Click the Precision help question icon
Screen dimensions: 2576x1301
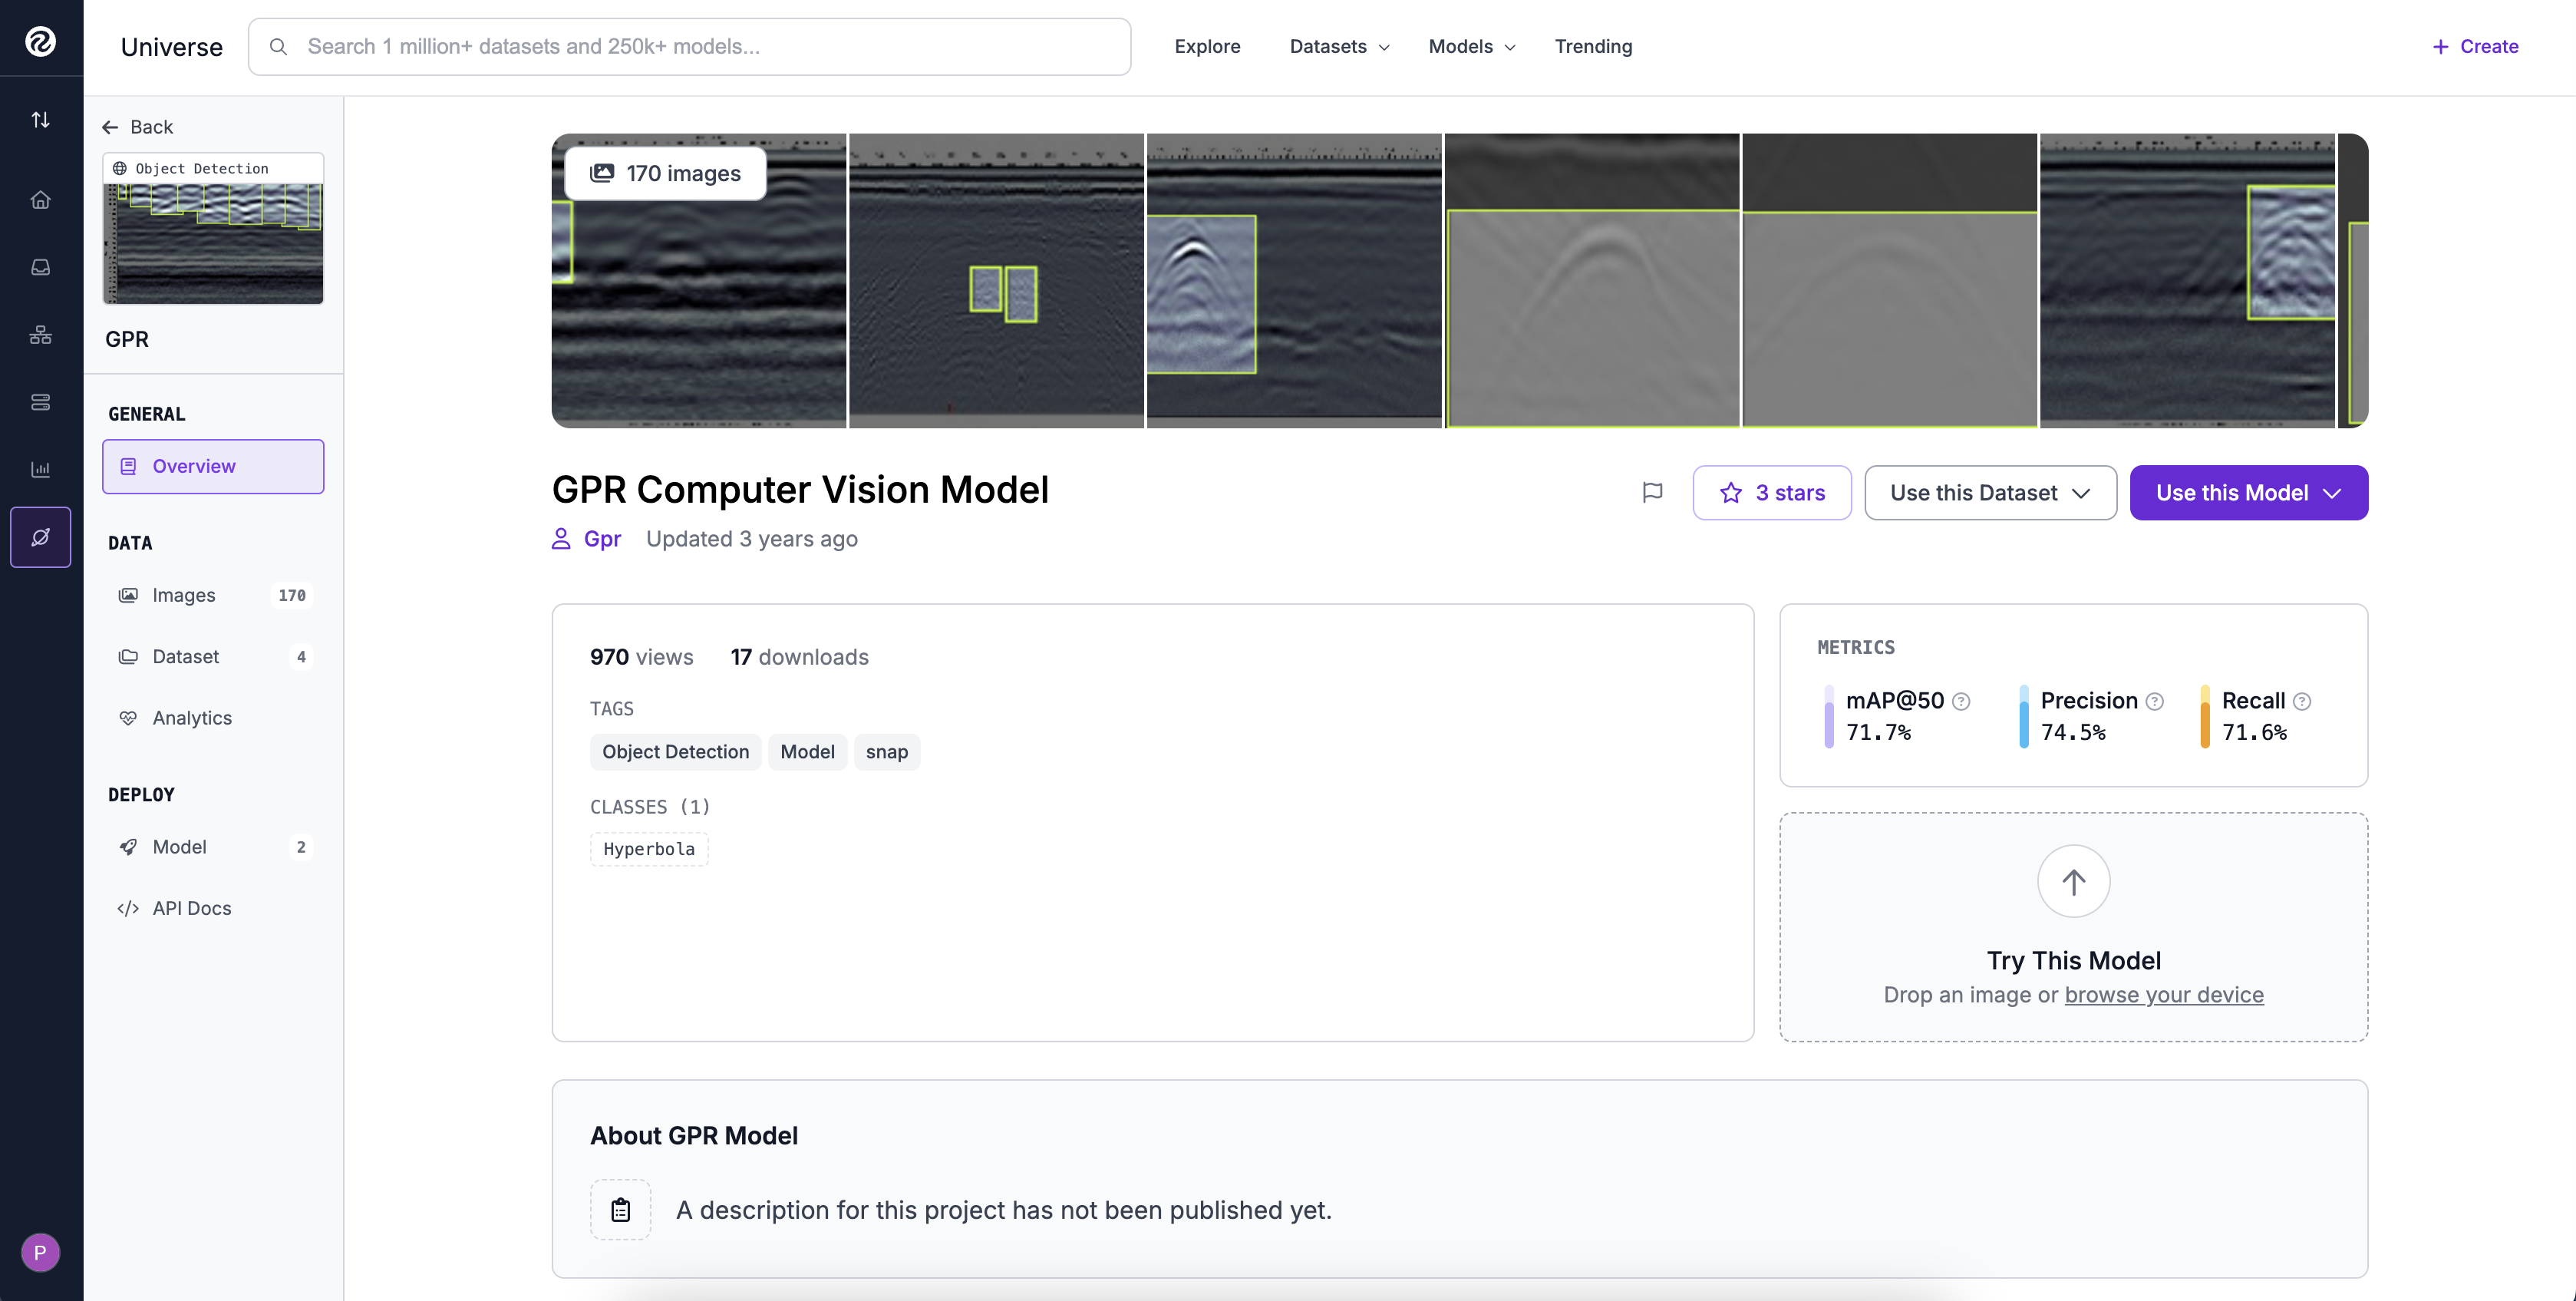[x=2155, y=701]
